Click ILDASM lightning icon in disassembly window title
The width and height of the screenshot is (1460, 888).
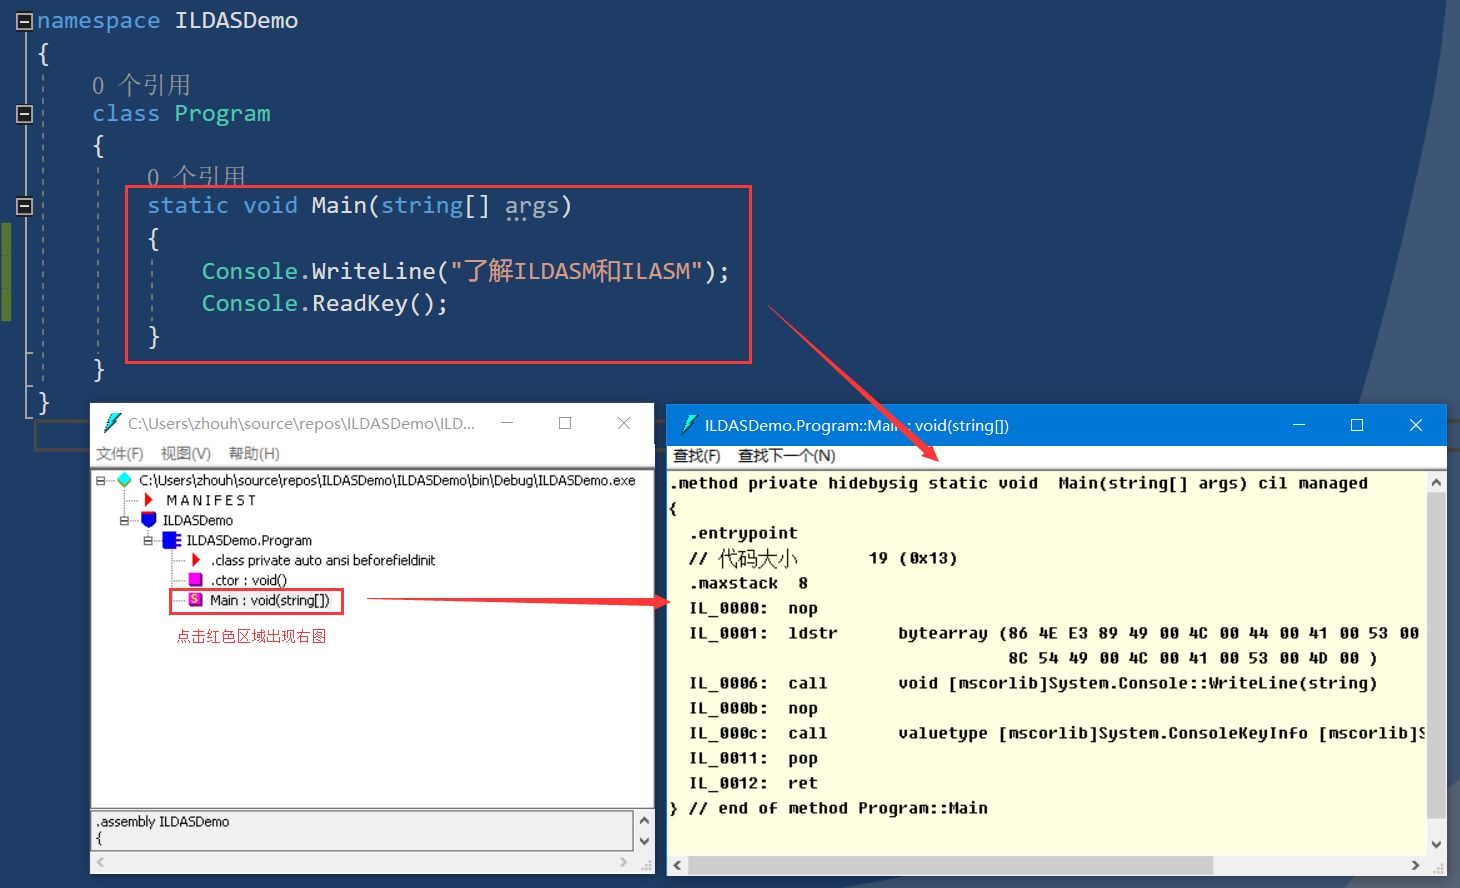click(688, 425)
